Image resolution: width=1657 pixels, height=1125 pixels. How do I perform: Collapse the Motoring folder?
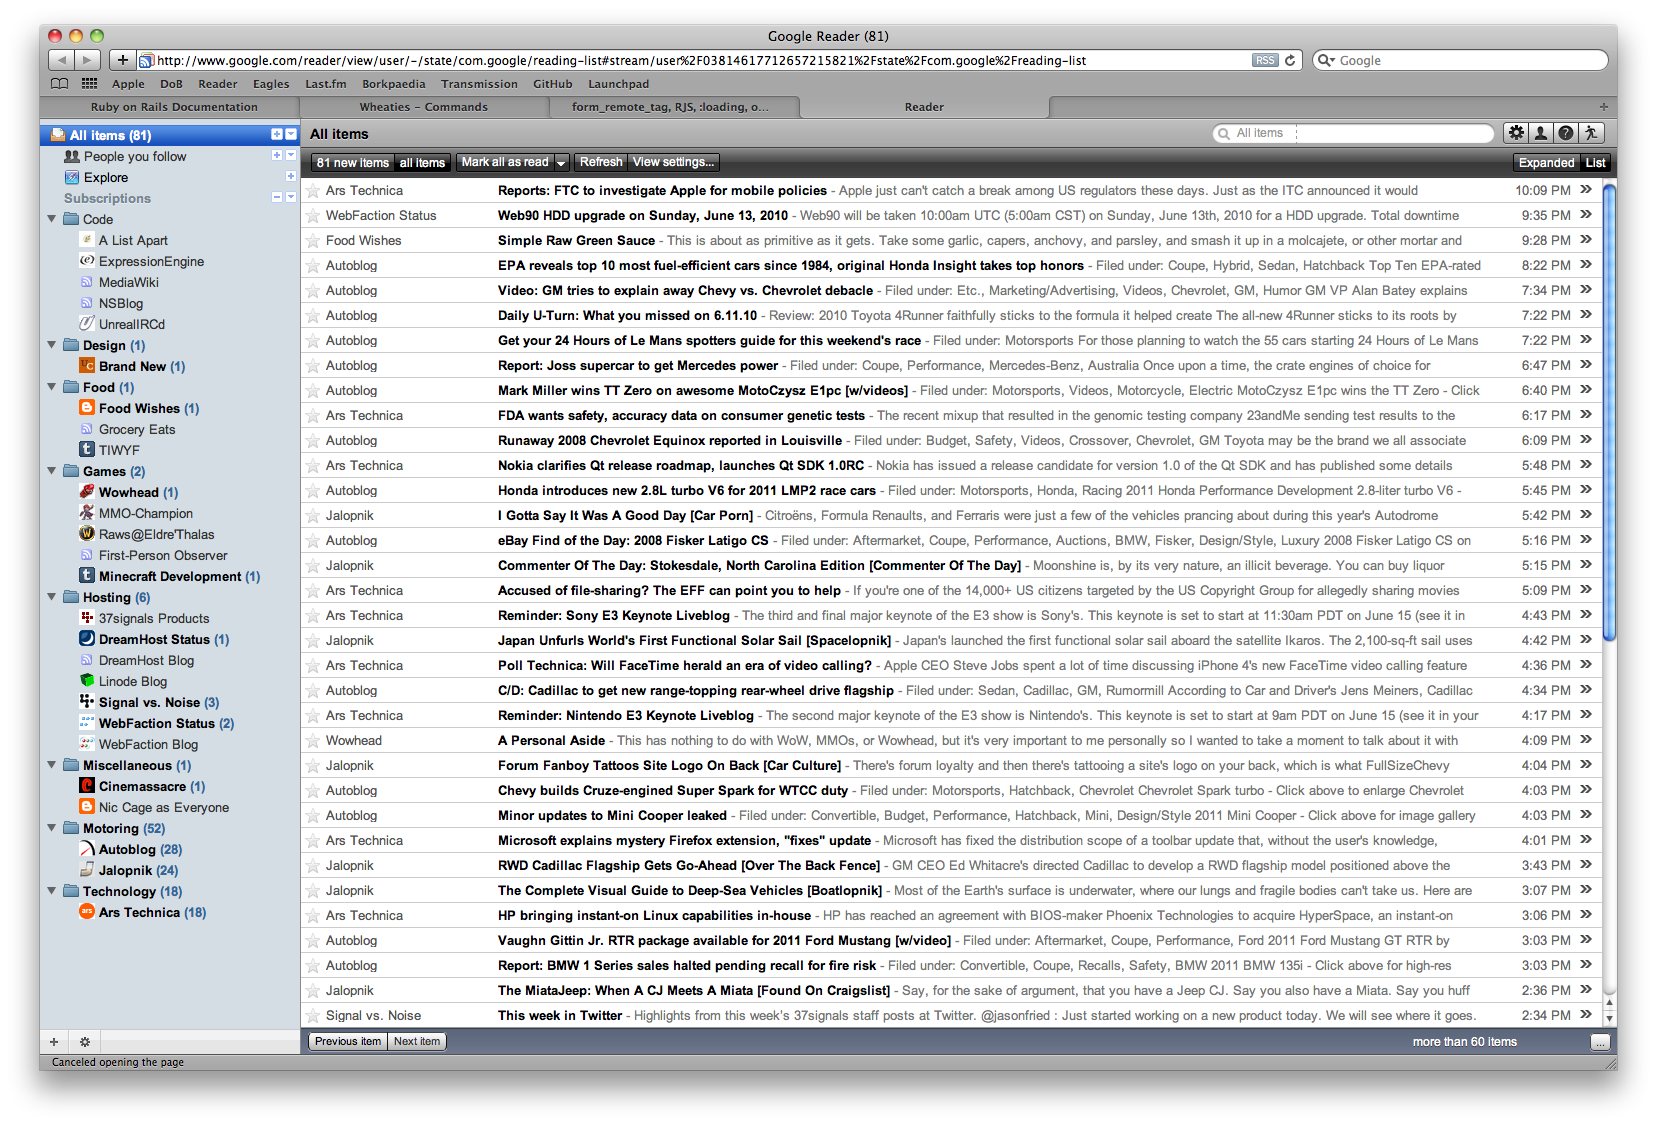click(52, 828)
